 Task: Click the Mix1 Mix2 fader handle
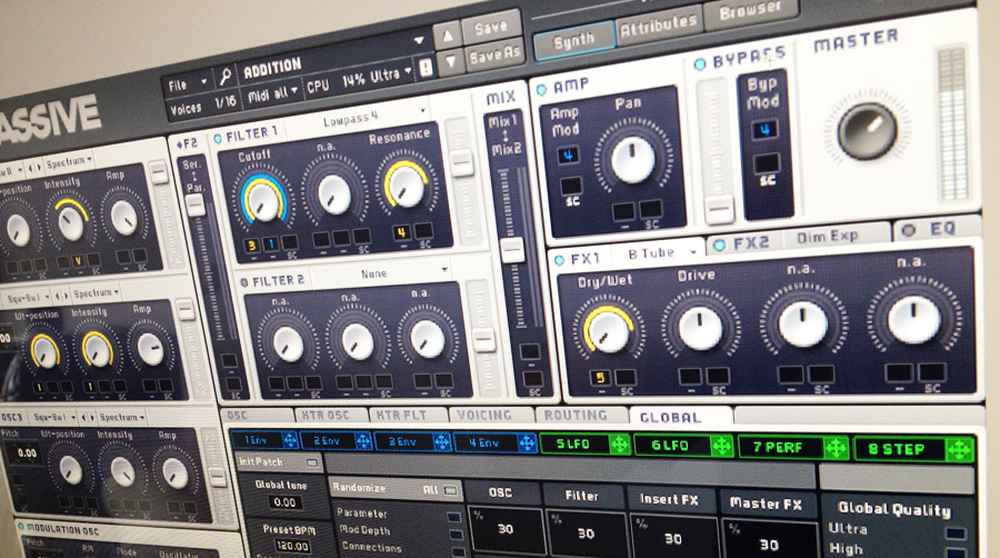[512, 251]
